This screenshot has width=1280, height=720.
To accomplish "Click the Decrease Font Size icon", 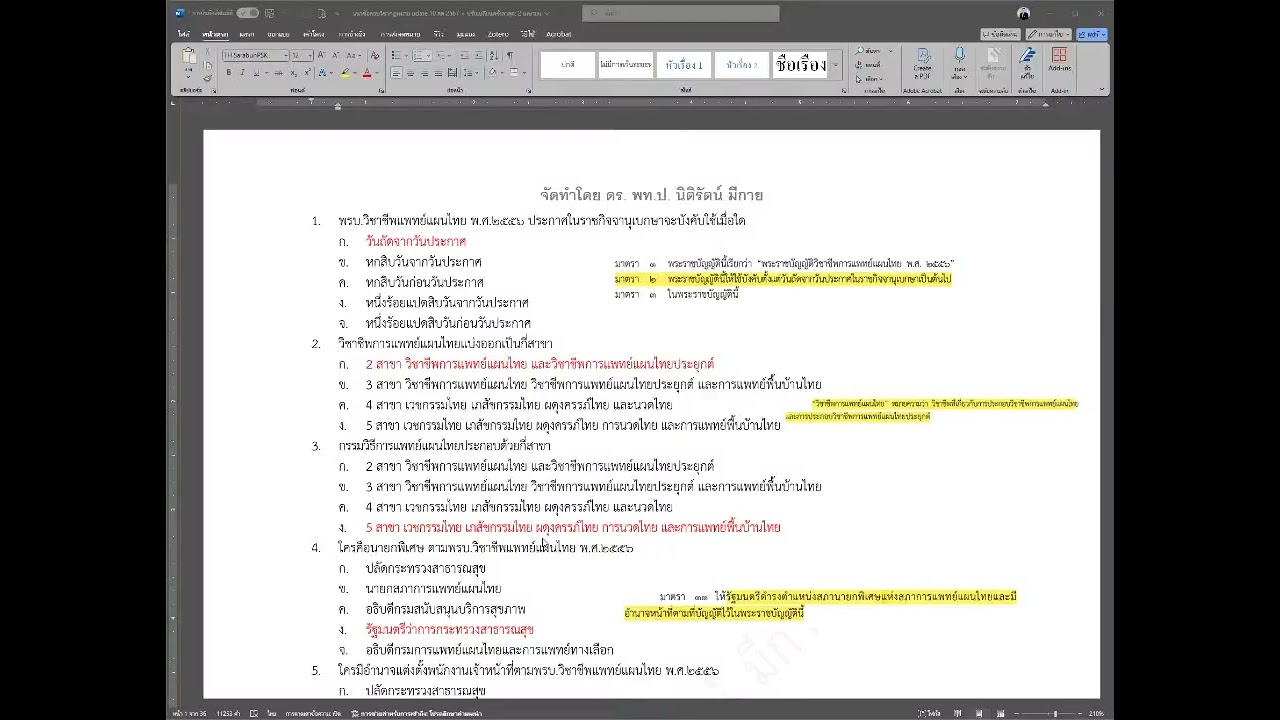I will click(x=336, y=55).
